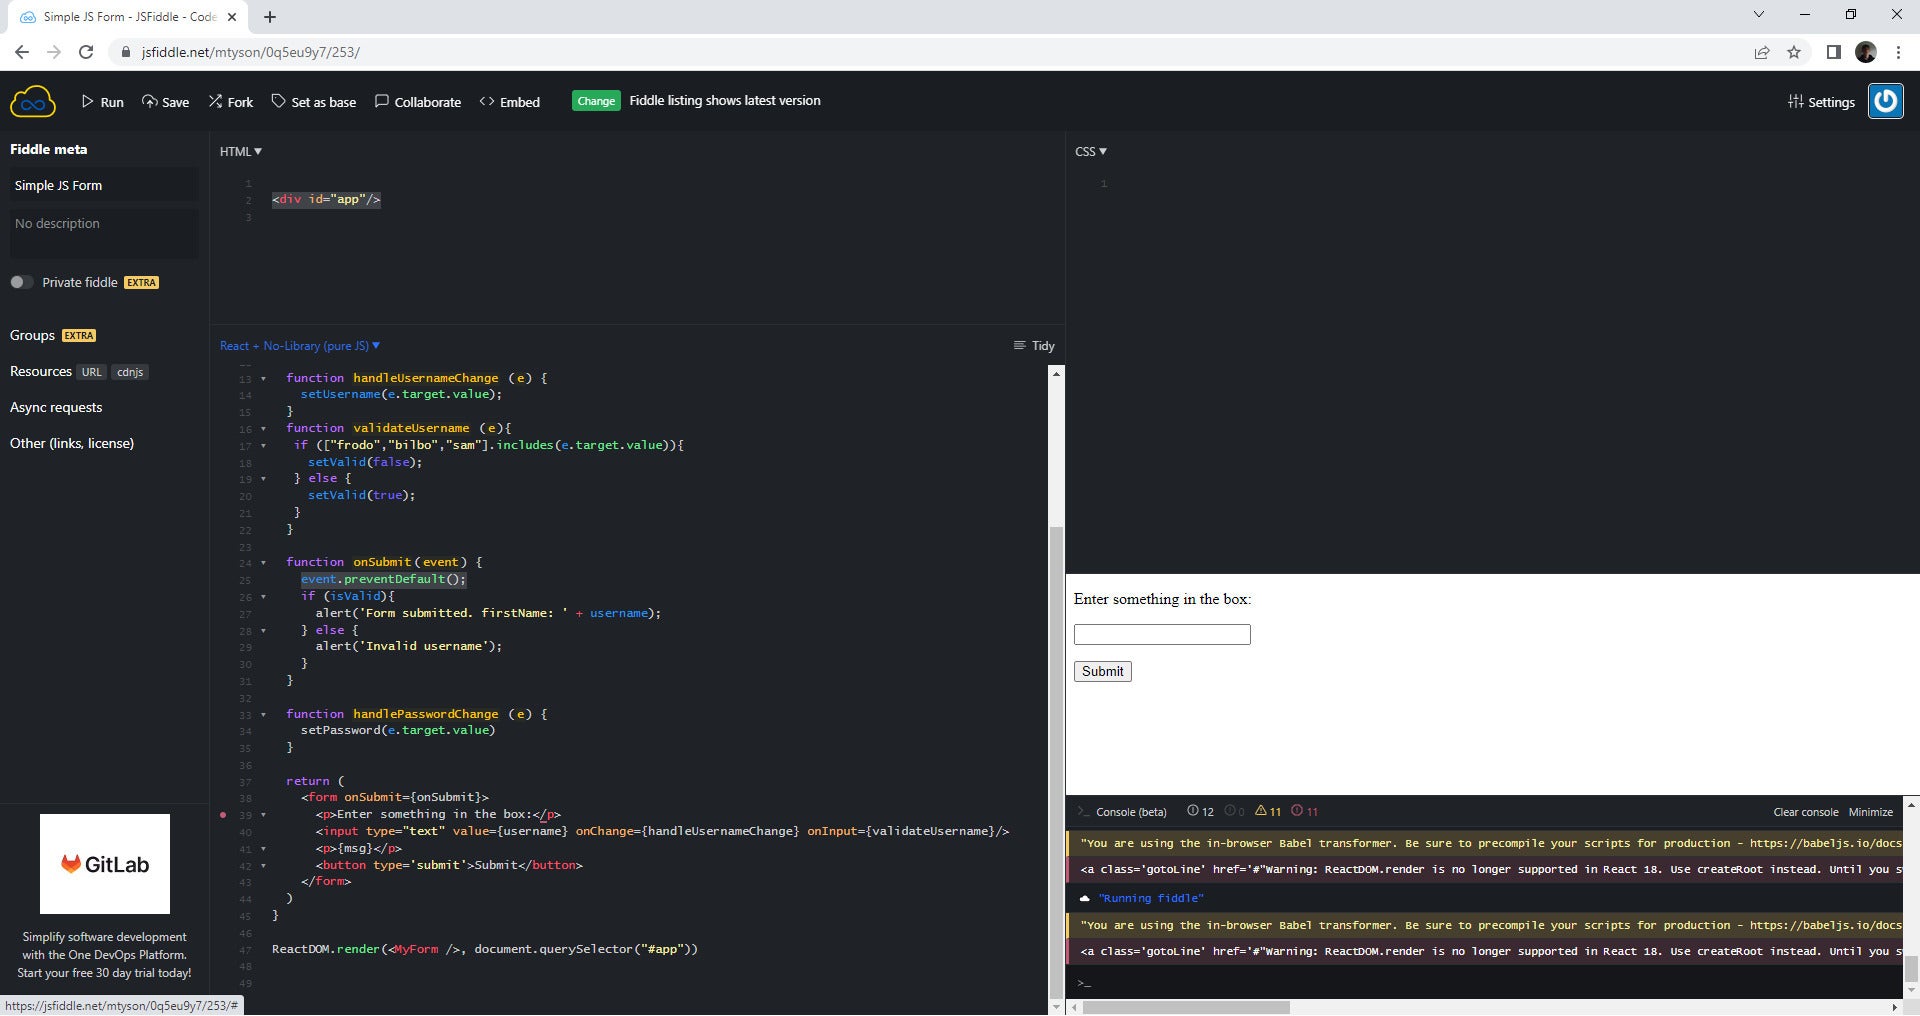The image size is (1920, 1016).
Task: Collapse code fold arrow at line 39
Action: [x=263, y=815]
